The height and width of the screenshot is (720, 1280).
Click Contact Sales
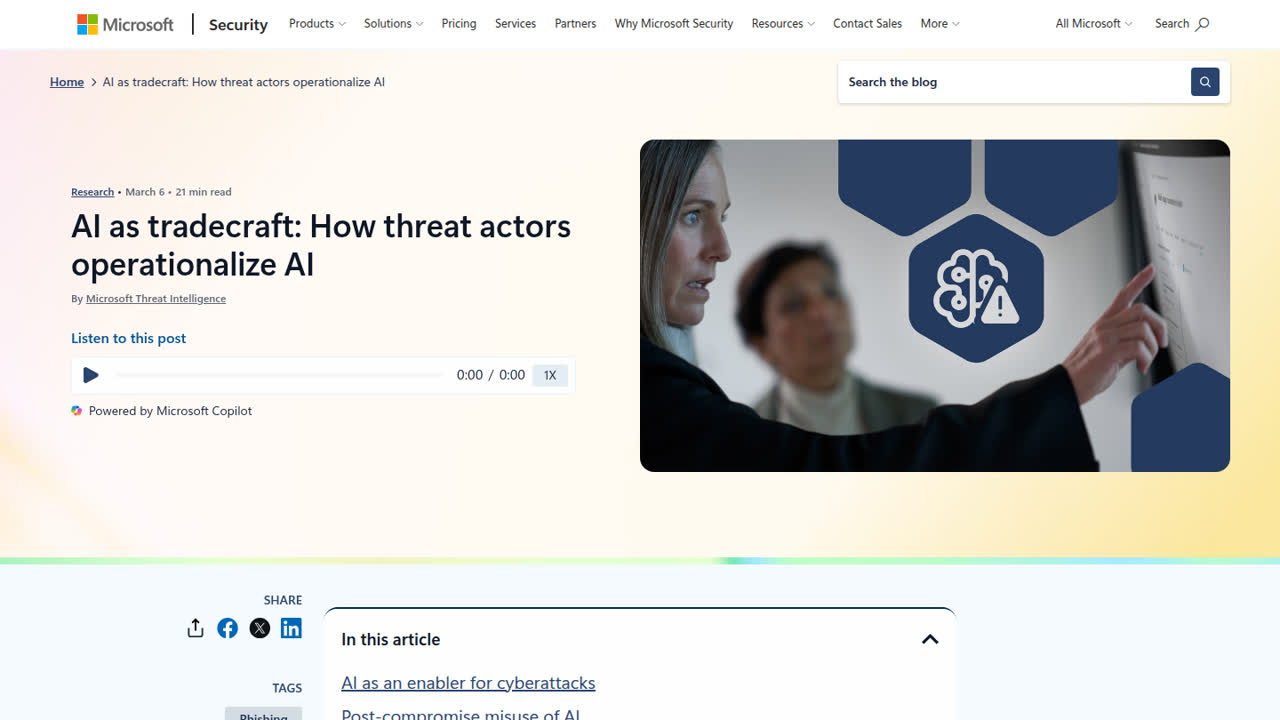pyautogui.click(x=867, y=23)
